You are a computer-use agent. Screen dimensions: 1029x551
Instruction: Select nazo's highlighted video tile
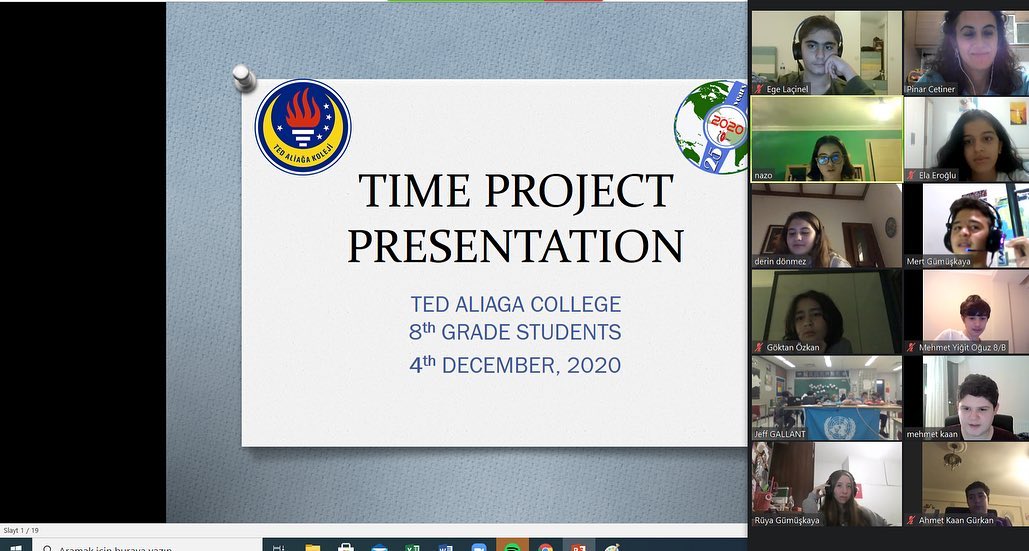[x=827, y=139]
